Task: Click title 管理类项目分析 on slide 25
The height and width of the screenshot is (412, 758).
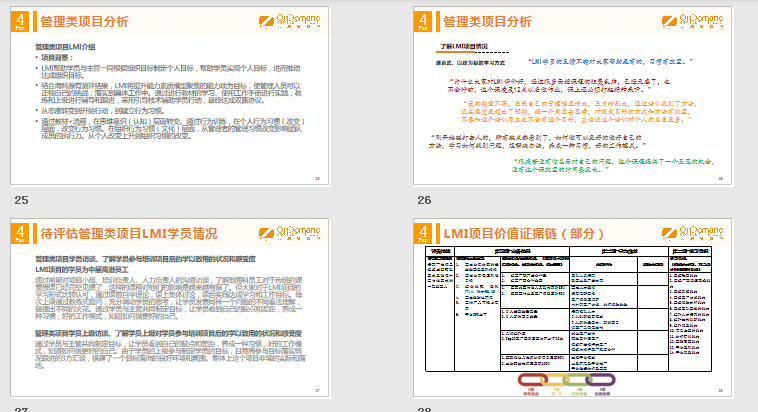Action: tap(85, 20)
